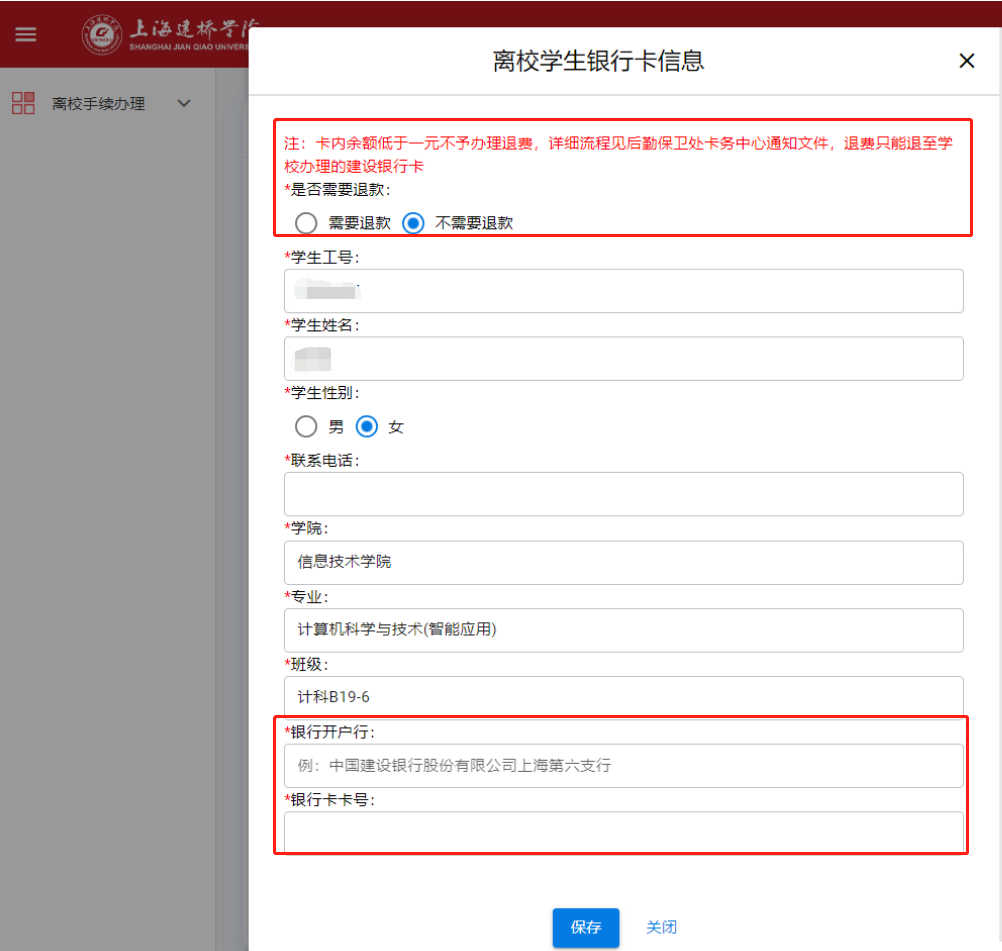Choose the 不需要退款 radio option
The height and width of the screenshot is (951, 1002).
click(413, 223)
